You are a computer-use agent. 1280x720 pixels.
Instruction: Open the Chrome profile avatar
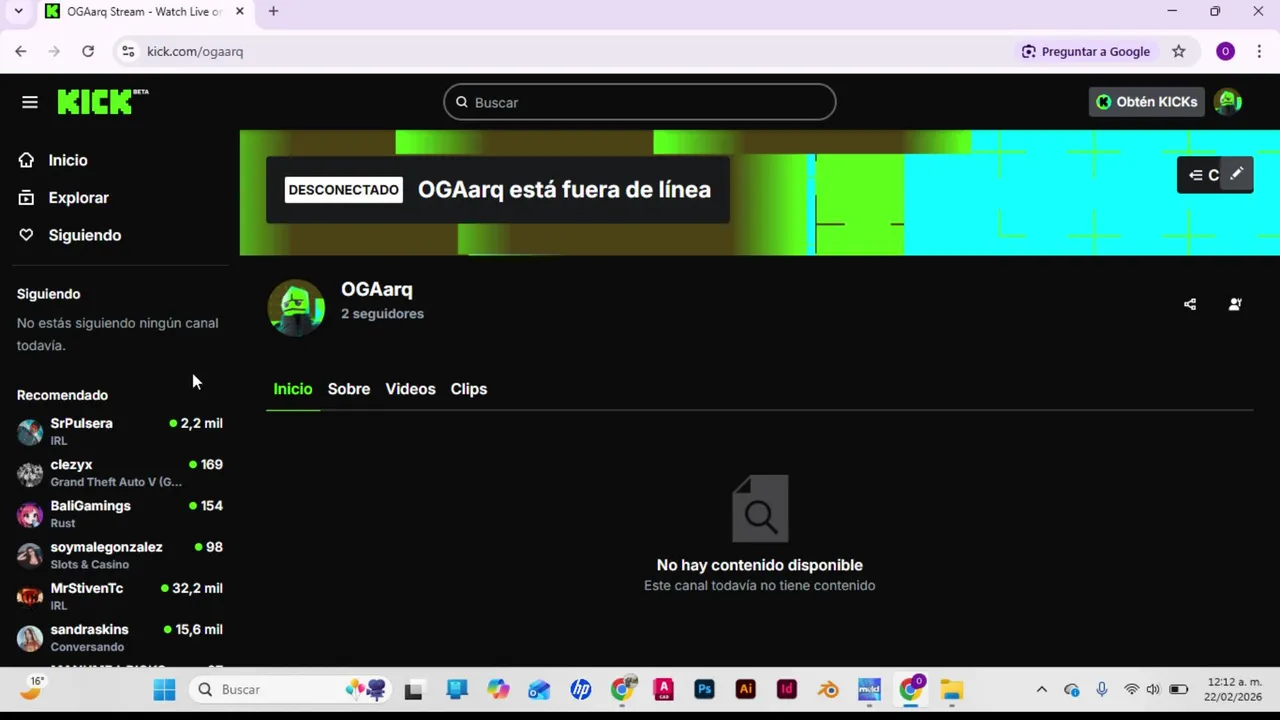pos(1225,51)
